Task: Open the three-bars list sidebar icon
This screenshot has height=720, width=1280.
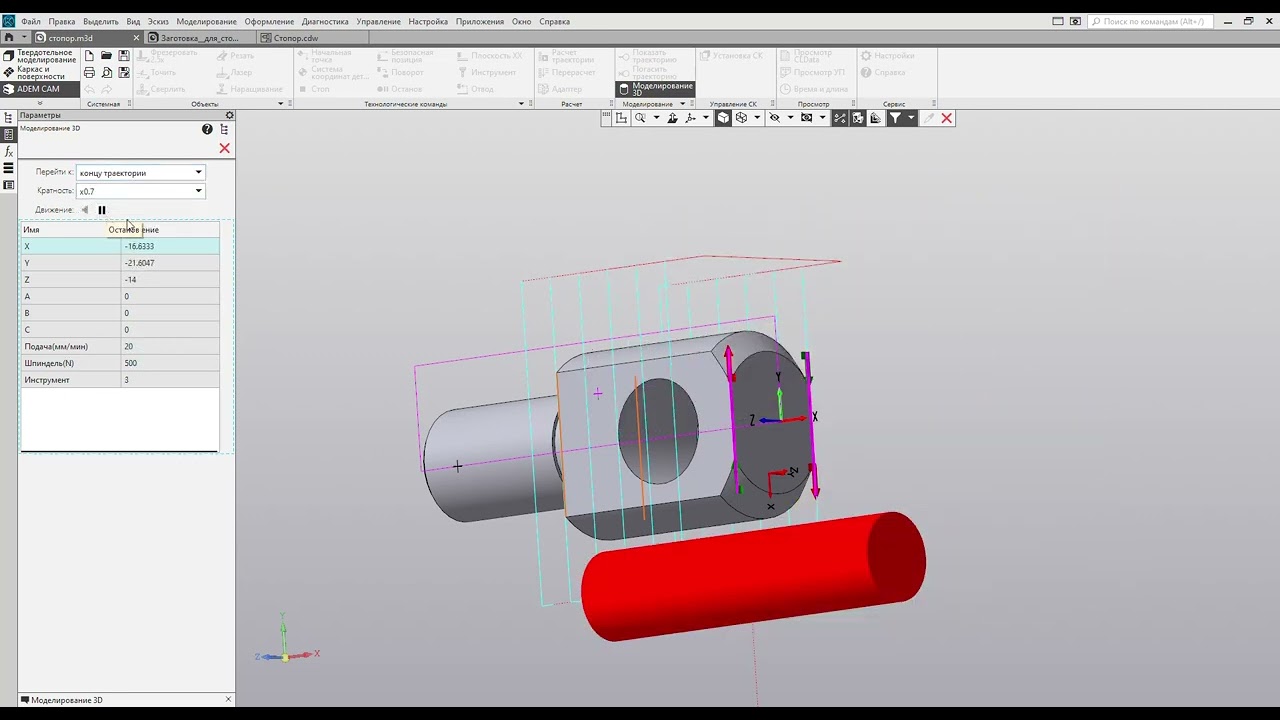Action: click(9, 168)
